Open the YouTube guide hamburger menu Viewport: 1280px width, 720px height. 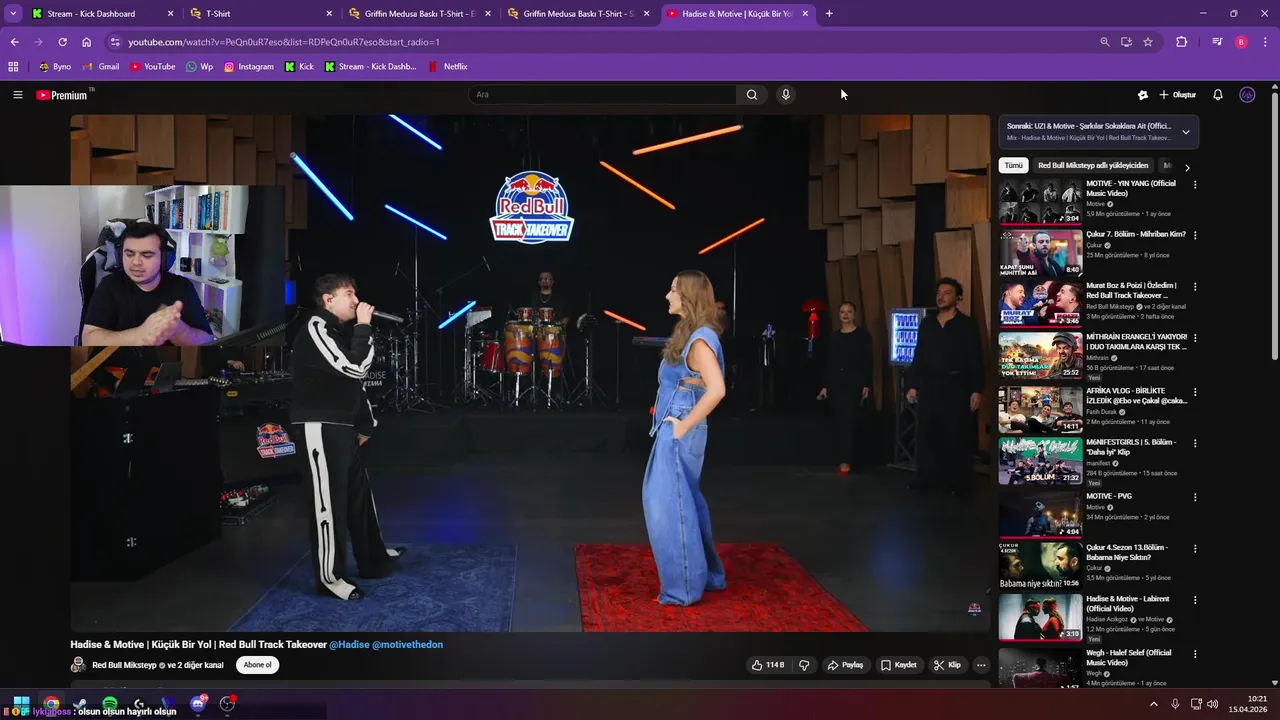pyautogui.click(x=18, y=95)
